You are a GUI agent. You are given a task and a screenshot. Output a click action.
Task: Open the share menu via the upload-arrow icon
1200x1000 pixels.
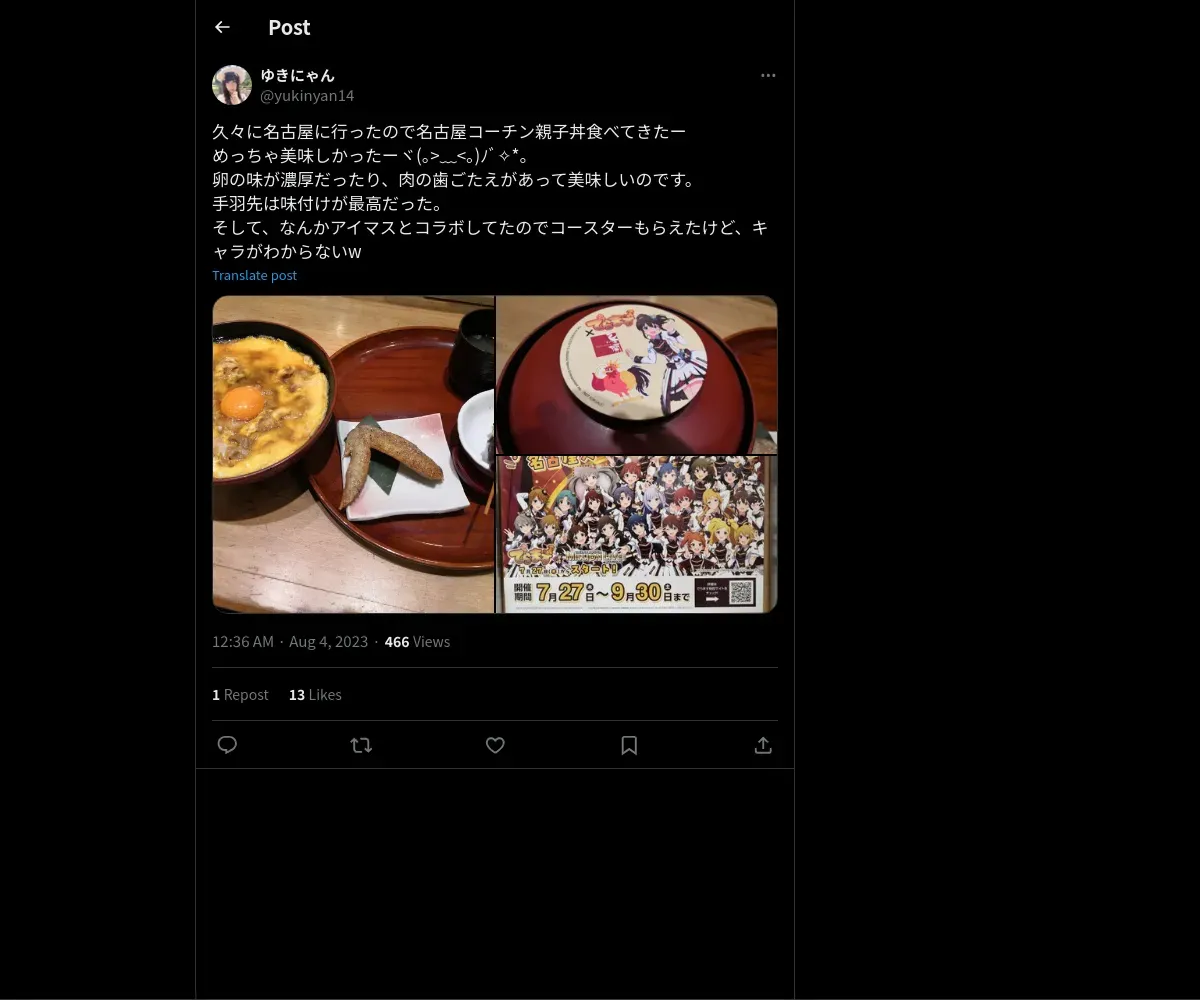763,745
